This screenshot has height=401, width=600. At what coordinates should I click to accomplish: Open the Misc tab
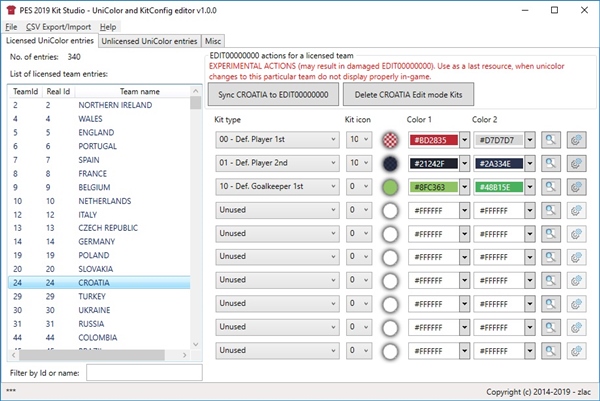(214, 41)
